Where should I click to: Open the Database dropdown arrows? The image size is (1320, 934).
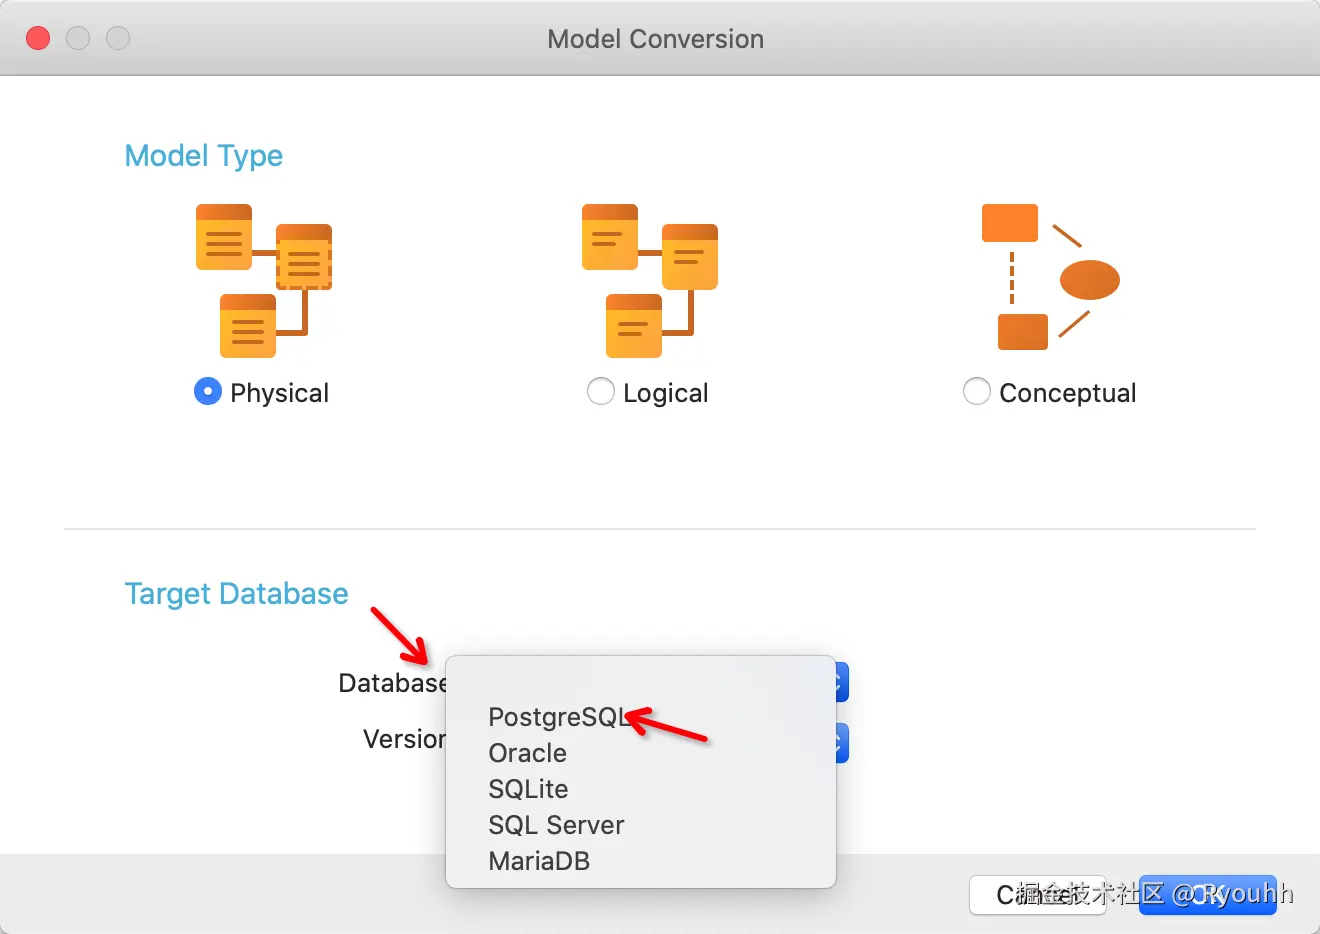click(x=841, y=683)
